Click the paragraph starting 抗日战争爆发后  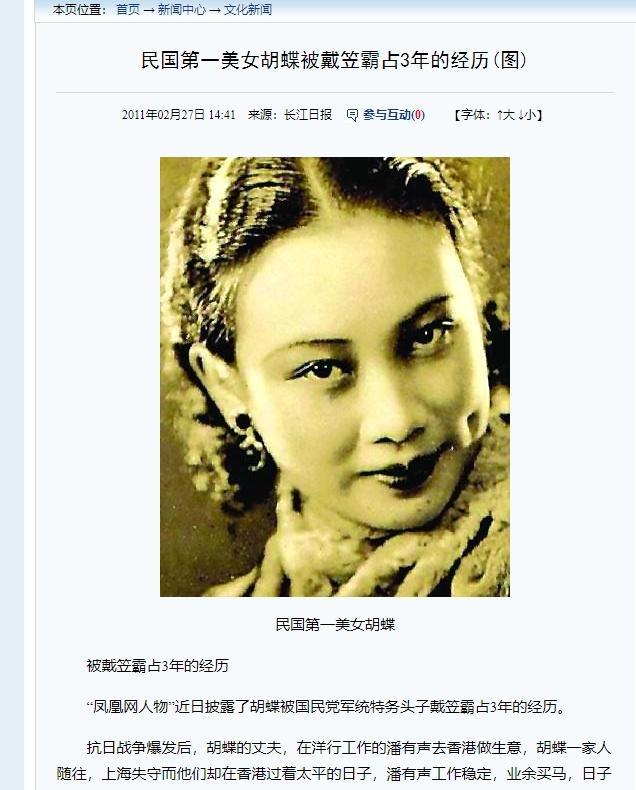coord(334,760)
